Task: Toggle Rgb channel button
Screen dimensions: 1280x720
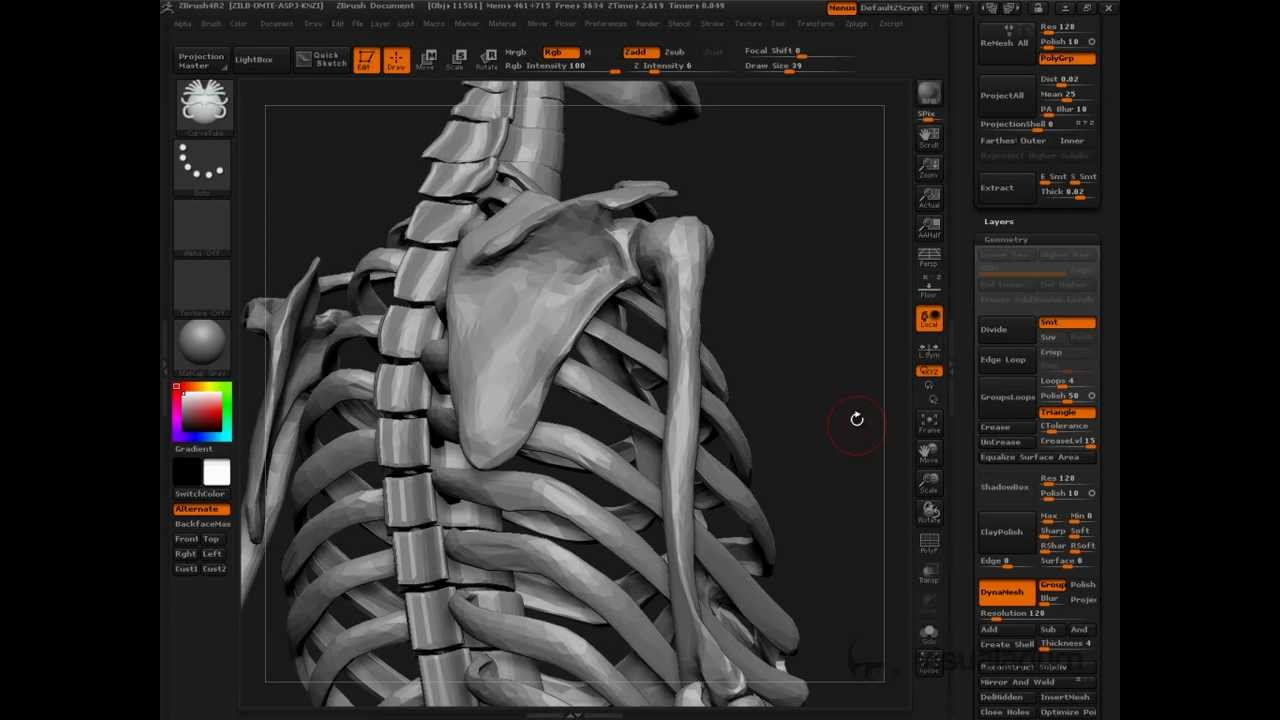Action: 560,52
